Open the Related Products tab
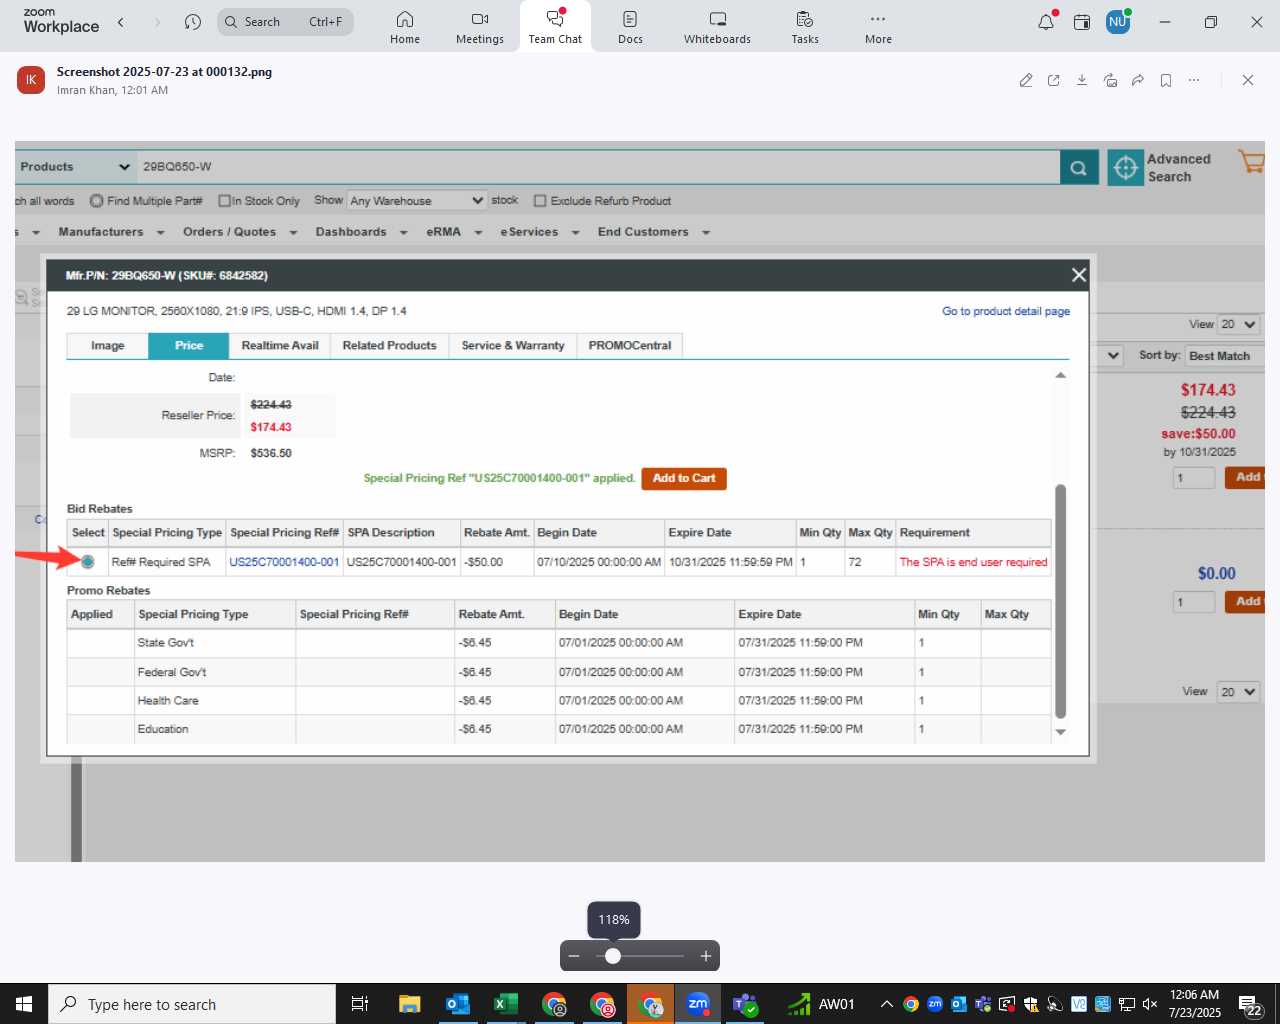Image resolution: width=1280 pixels, height=1024 pixels. click(389, 346)
